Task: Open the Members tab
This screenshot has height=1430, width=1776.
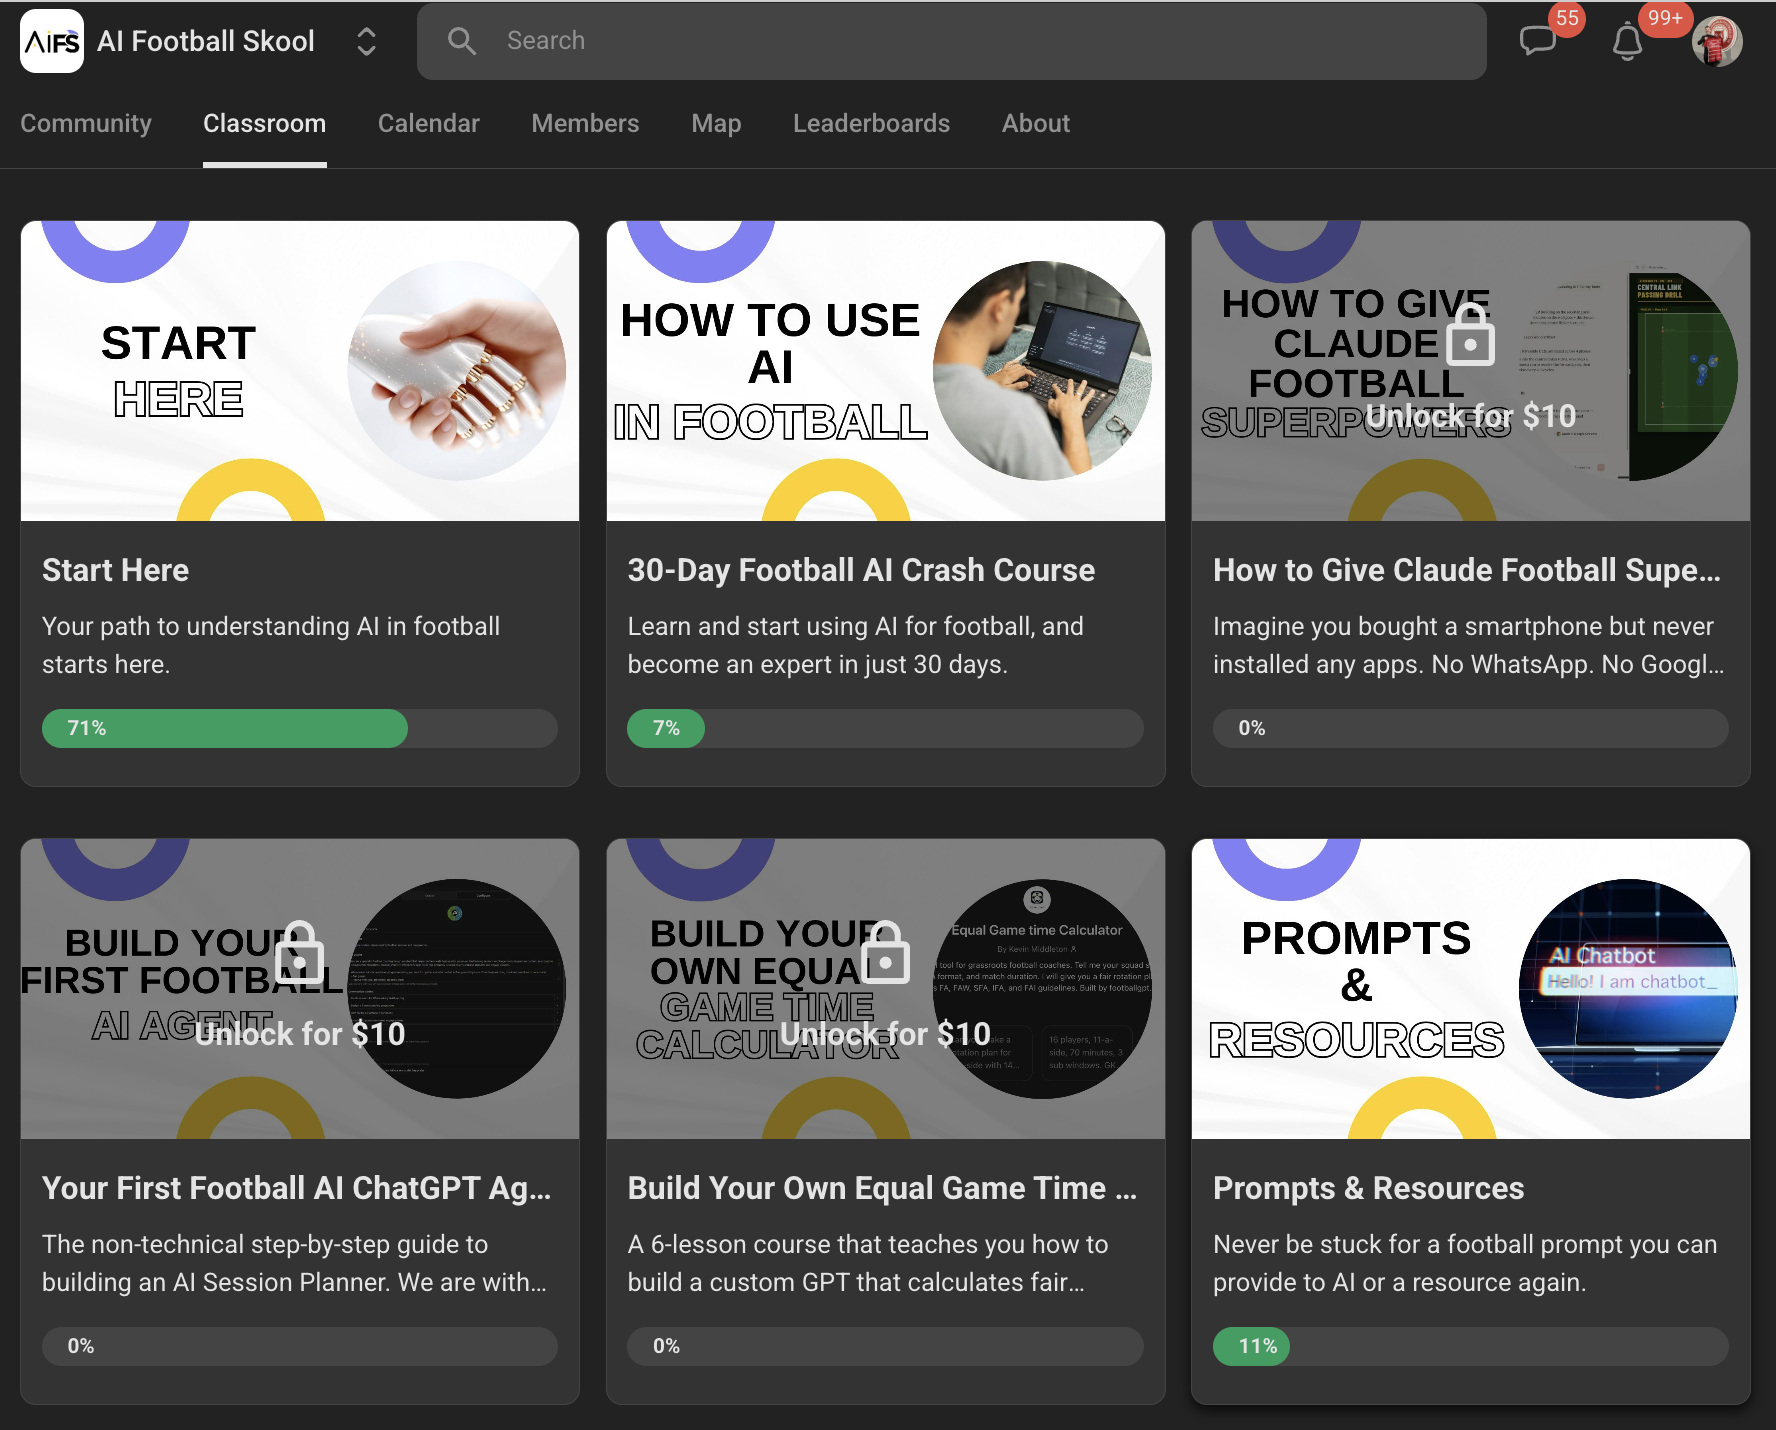Action: pos(585,123)
